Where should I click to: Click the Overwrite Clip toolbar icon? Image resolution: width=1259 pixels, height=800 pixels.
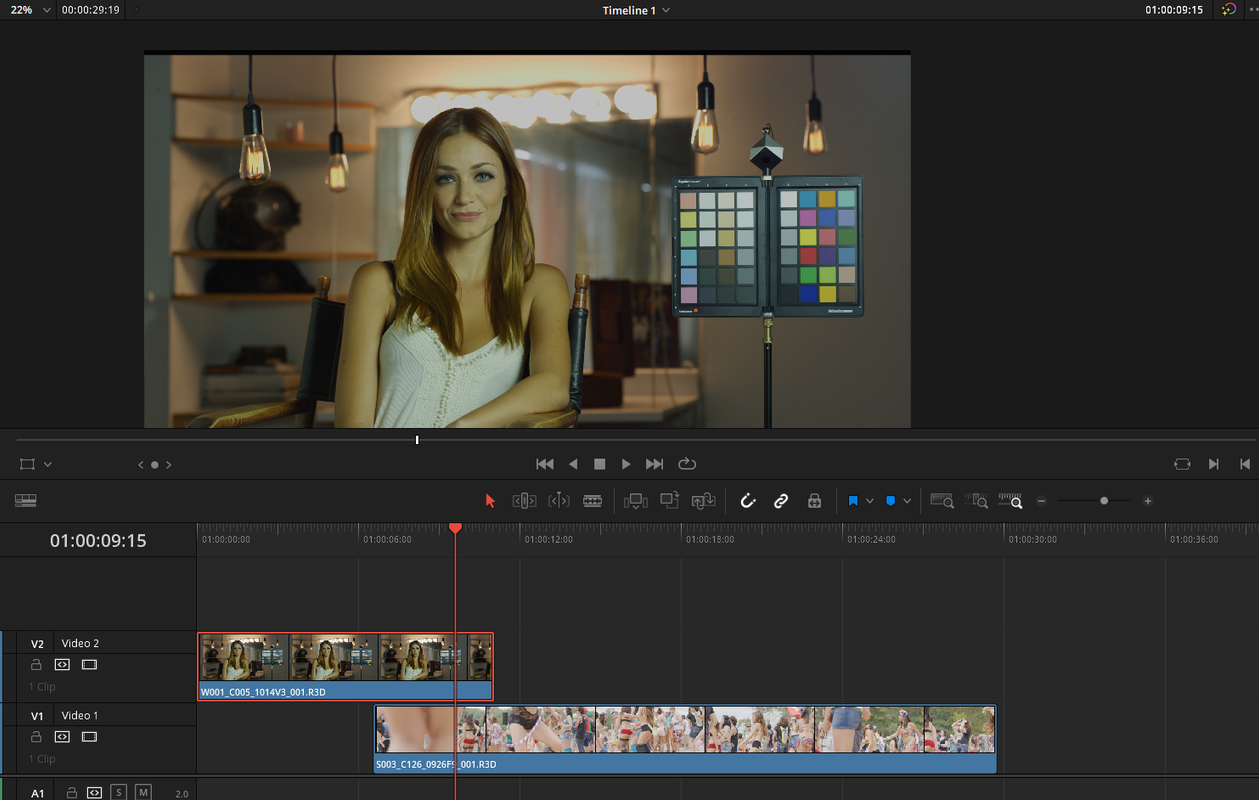[x=669, y=500]
